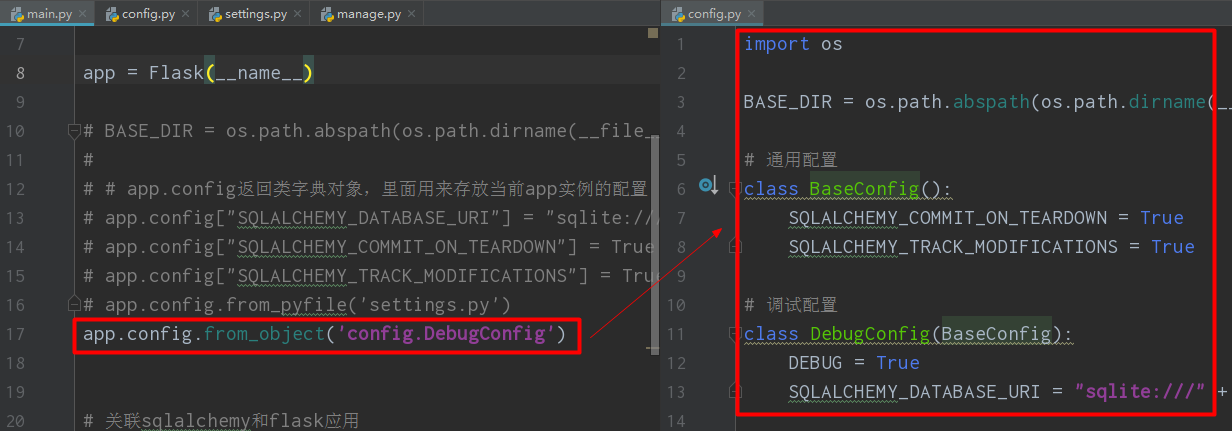1232x431 pixels.
Task: Click line number 17 in main.py gutter
Action: pyautogui.click(x=15, y=333)
